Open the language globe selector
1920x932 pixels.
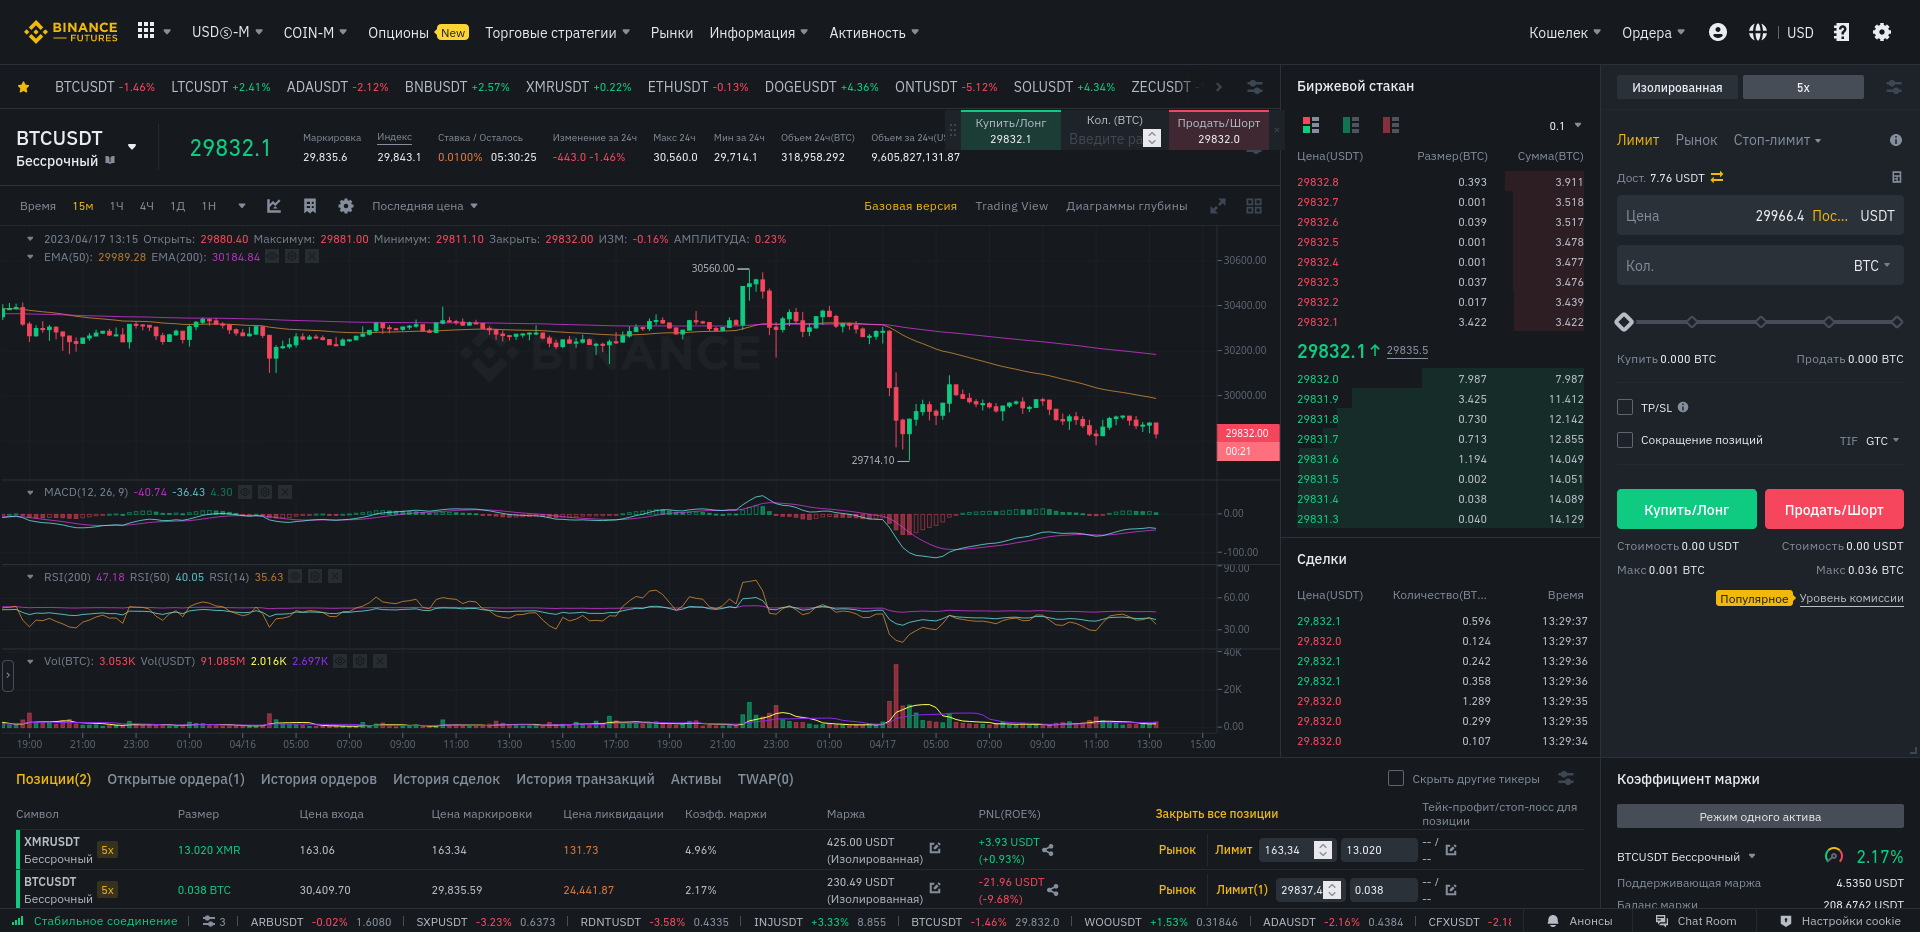1758,32
